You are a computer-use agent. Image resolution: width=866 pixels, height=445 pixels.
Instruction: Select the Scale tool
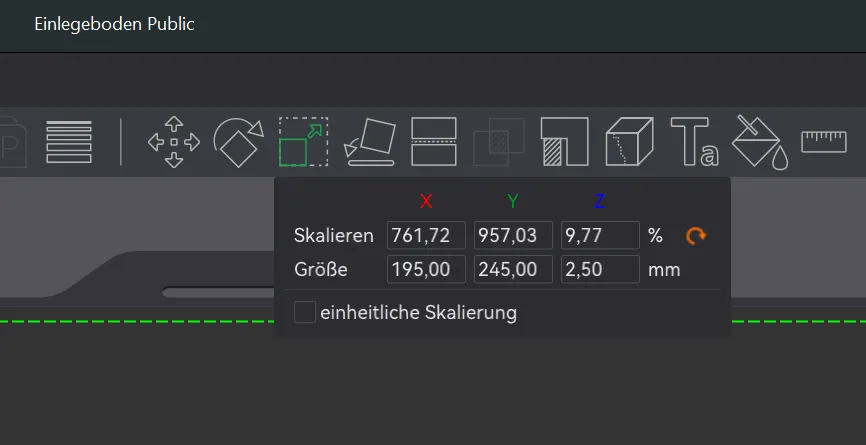tap(303, 142)
